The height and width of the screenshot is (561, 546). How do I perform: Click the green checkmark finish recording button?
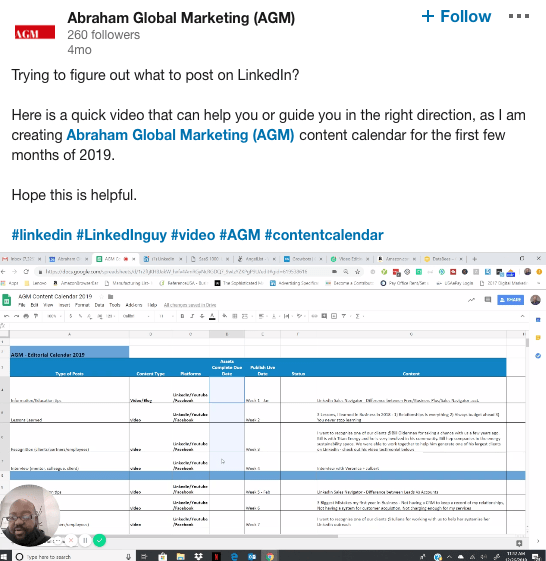click(x=99, y=540)
